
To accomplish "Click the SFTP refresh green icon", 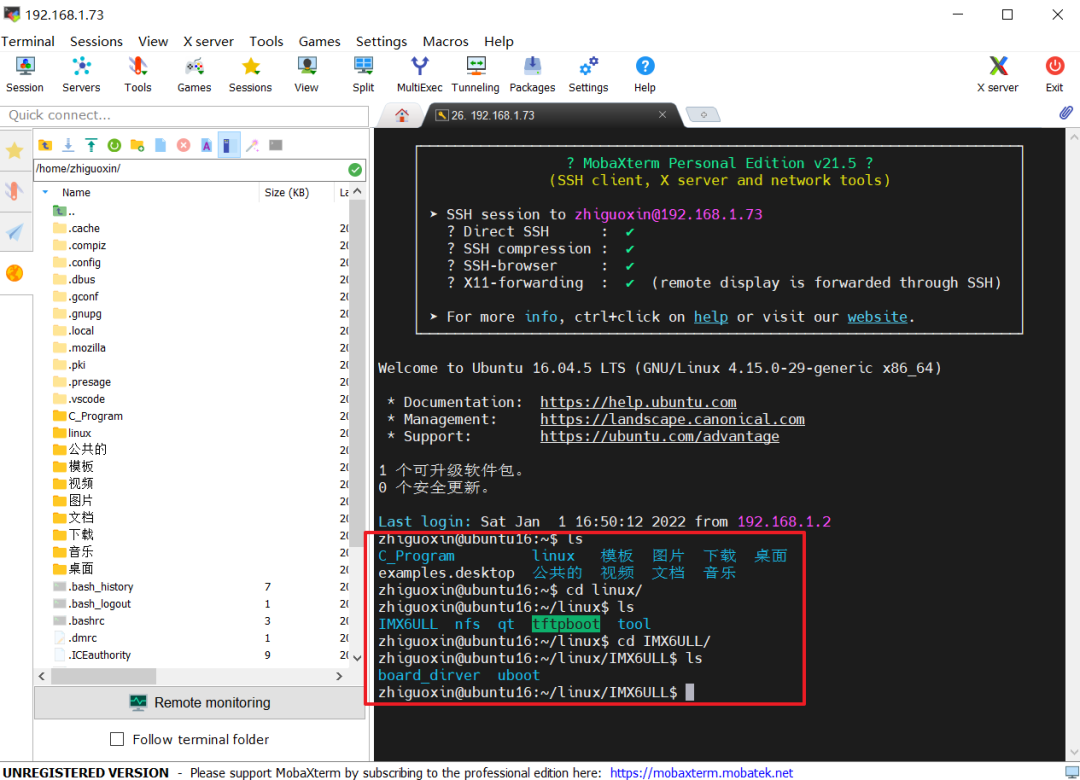I will [x=114, y=145].
